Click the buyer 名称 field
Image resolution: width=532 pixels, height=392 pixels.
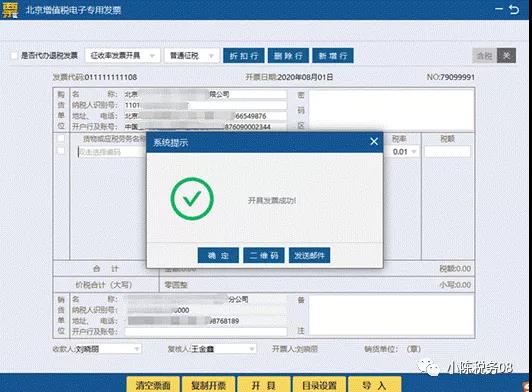pos(206,94)
